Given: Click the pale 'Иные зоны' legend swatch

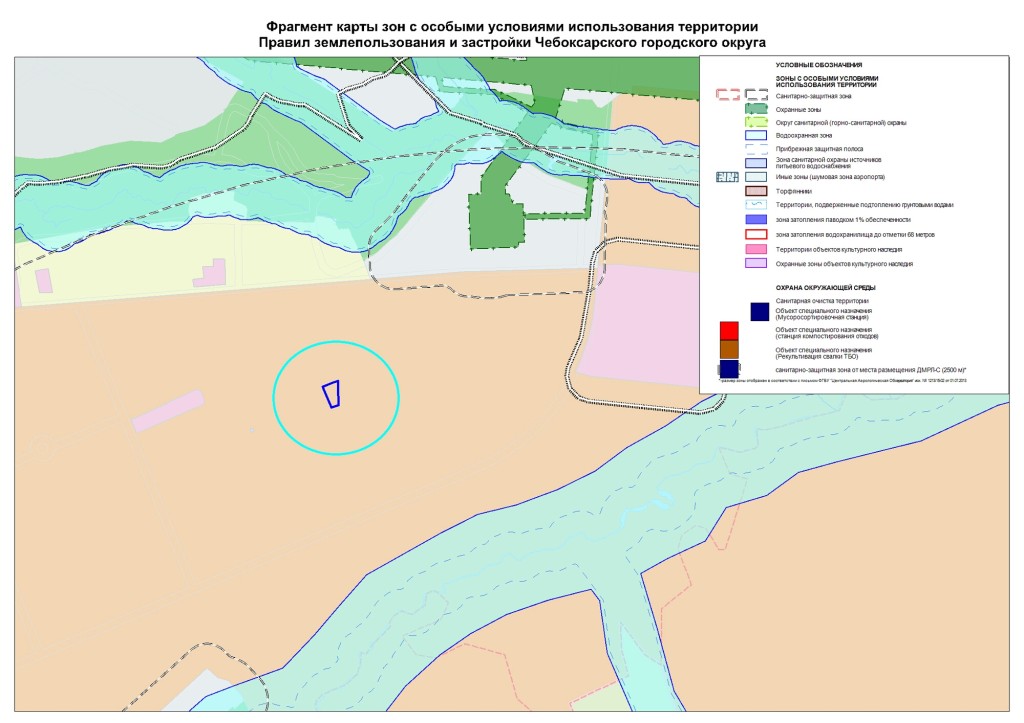Looking at the screenshot, I should (756, 177).
